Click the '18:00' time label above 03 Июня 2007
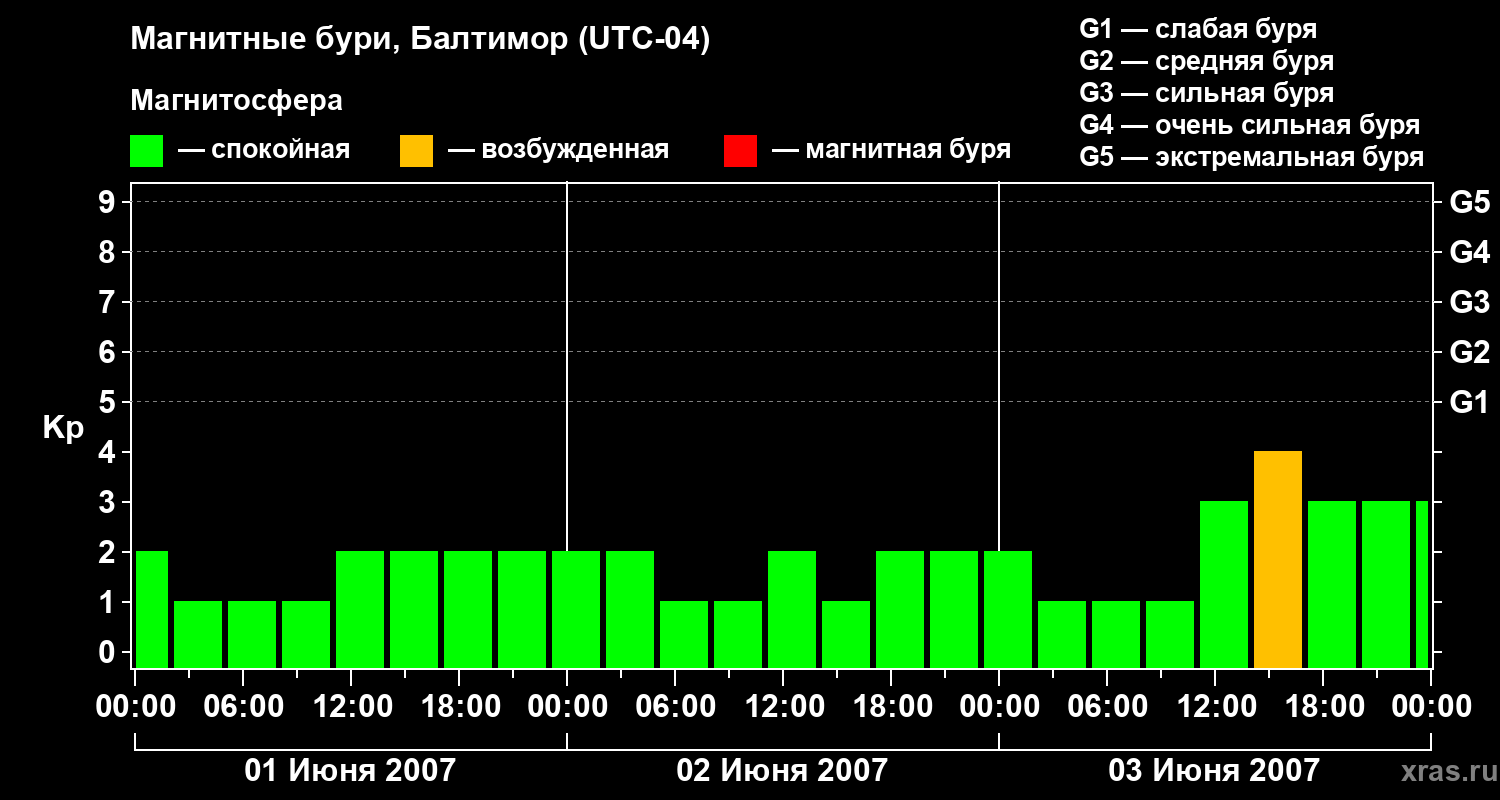Viewport: 1500px width, 800px height. click(1323, 707)
